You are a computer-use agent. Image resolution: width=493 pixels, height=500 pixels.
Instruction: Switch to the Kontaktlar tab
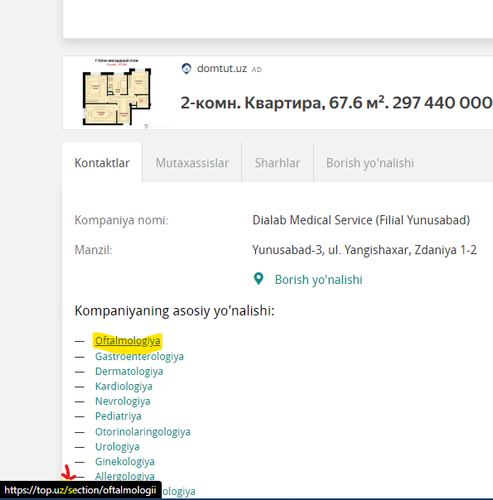point(102,163)
